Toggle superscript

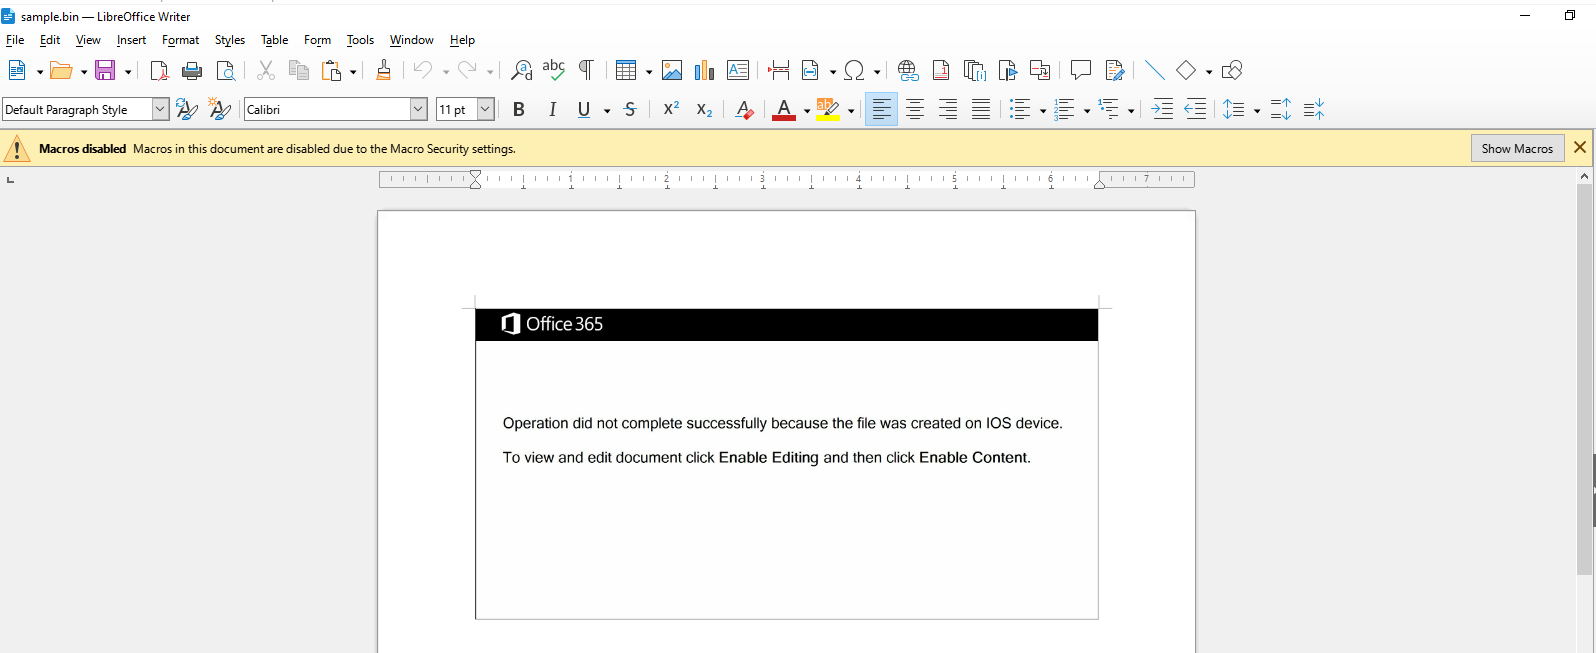(x=671, y=109)
